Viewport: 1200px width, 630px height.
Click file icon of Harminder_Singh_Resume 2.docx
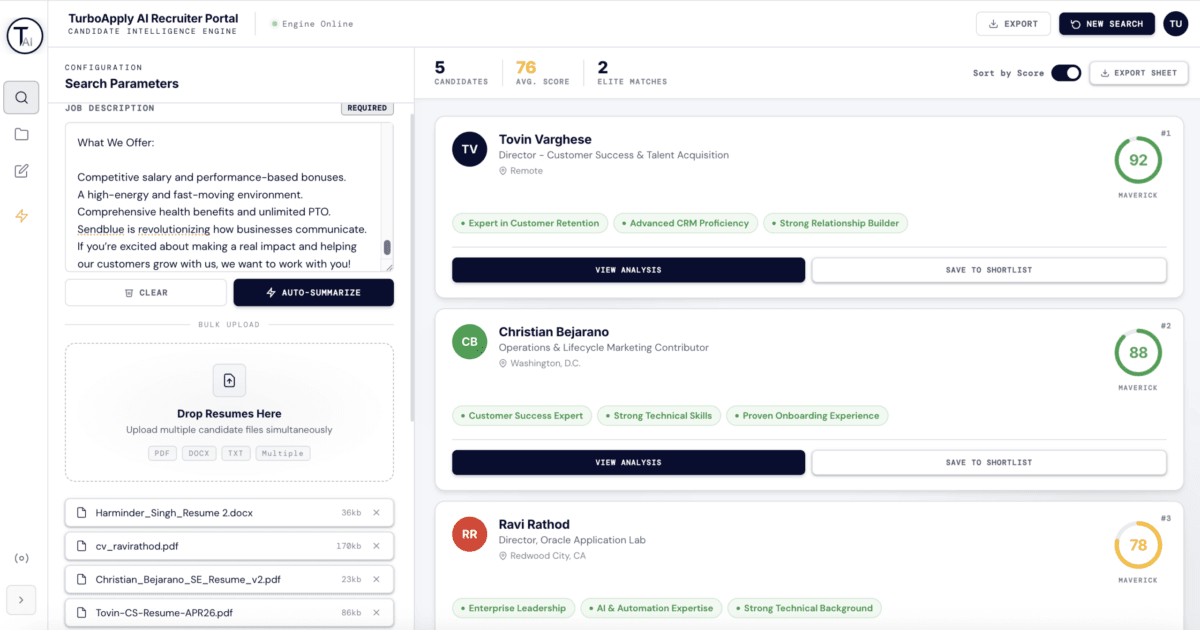(x=82, y=513)
